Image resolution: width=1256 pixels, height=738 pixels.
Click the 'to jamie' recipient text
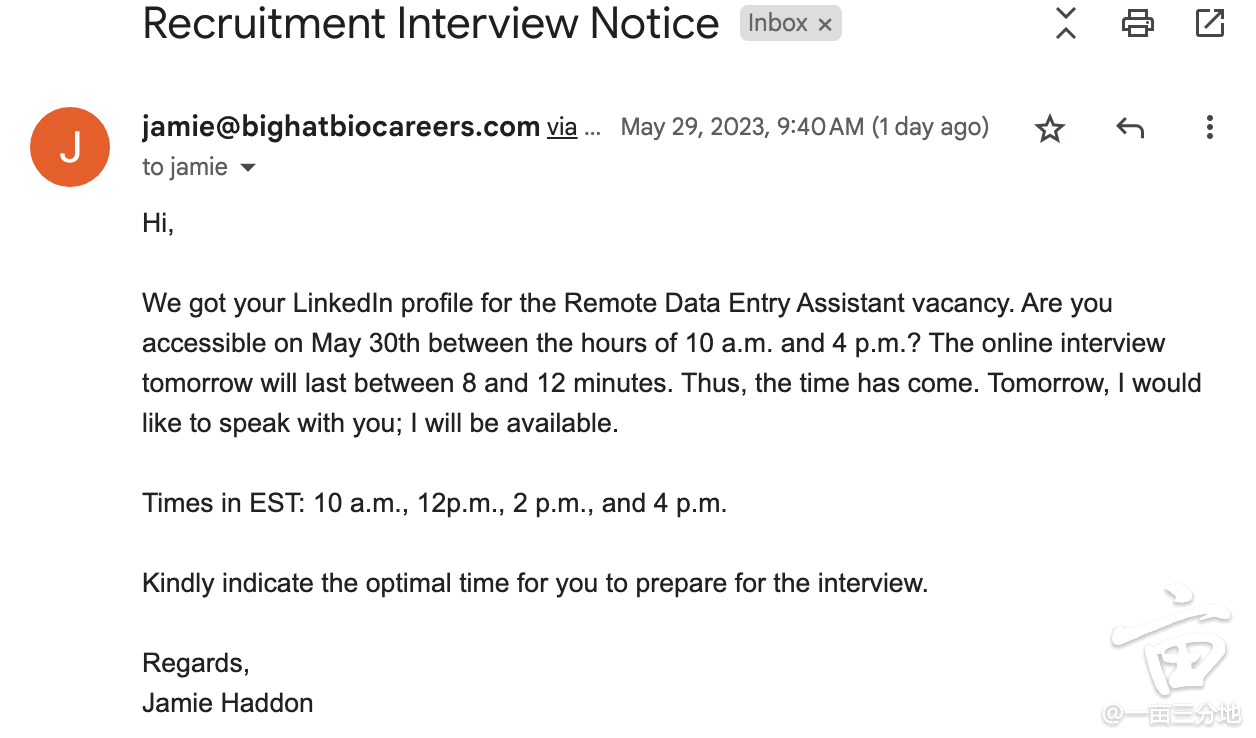[x=185, y=167]
